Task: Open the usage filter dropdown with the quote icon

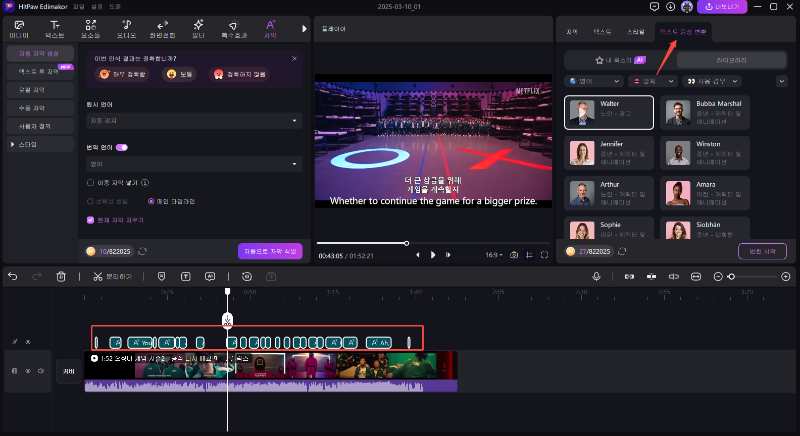Action: click(712, 82)
